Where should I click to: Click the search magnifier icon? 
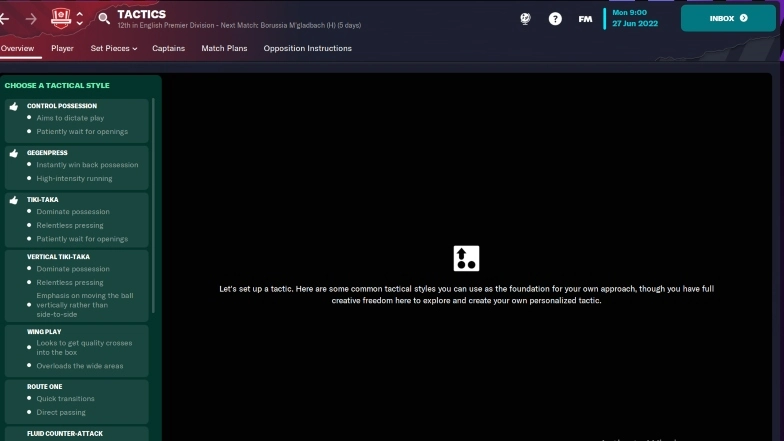pyautogui.click(x=104, y=18)
